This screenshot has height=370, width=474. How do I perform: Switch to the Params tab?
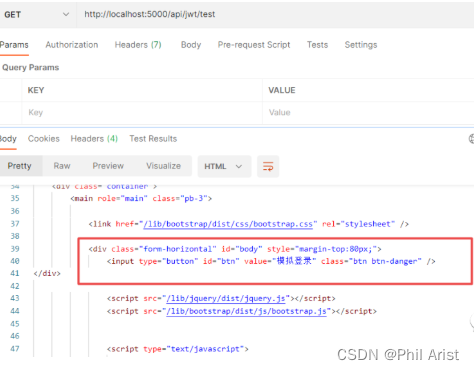tap(14, 45)
